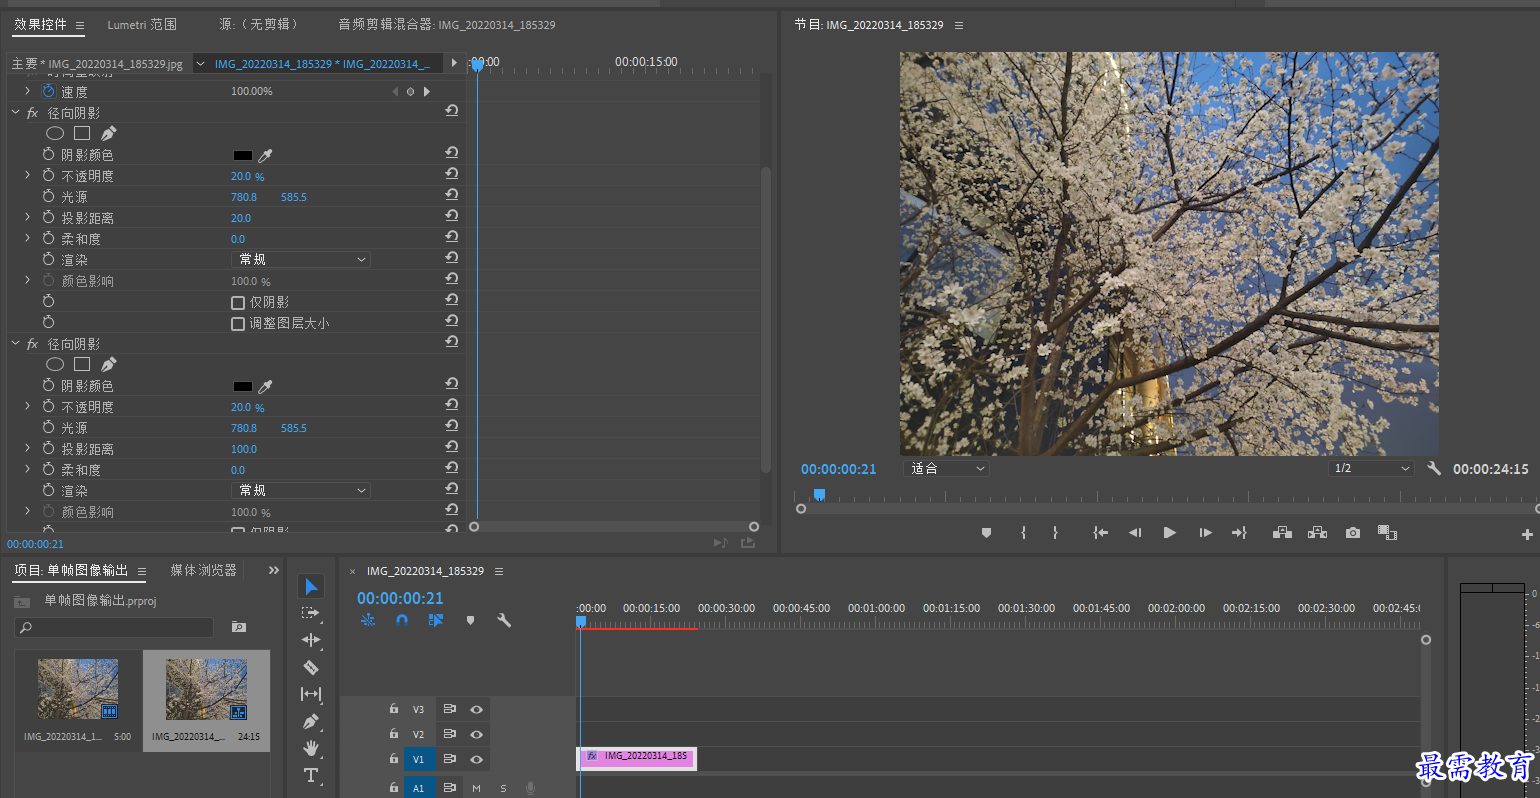Enable the 调整图层大小 checkbox

tap(238, 323)
